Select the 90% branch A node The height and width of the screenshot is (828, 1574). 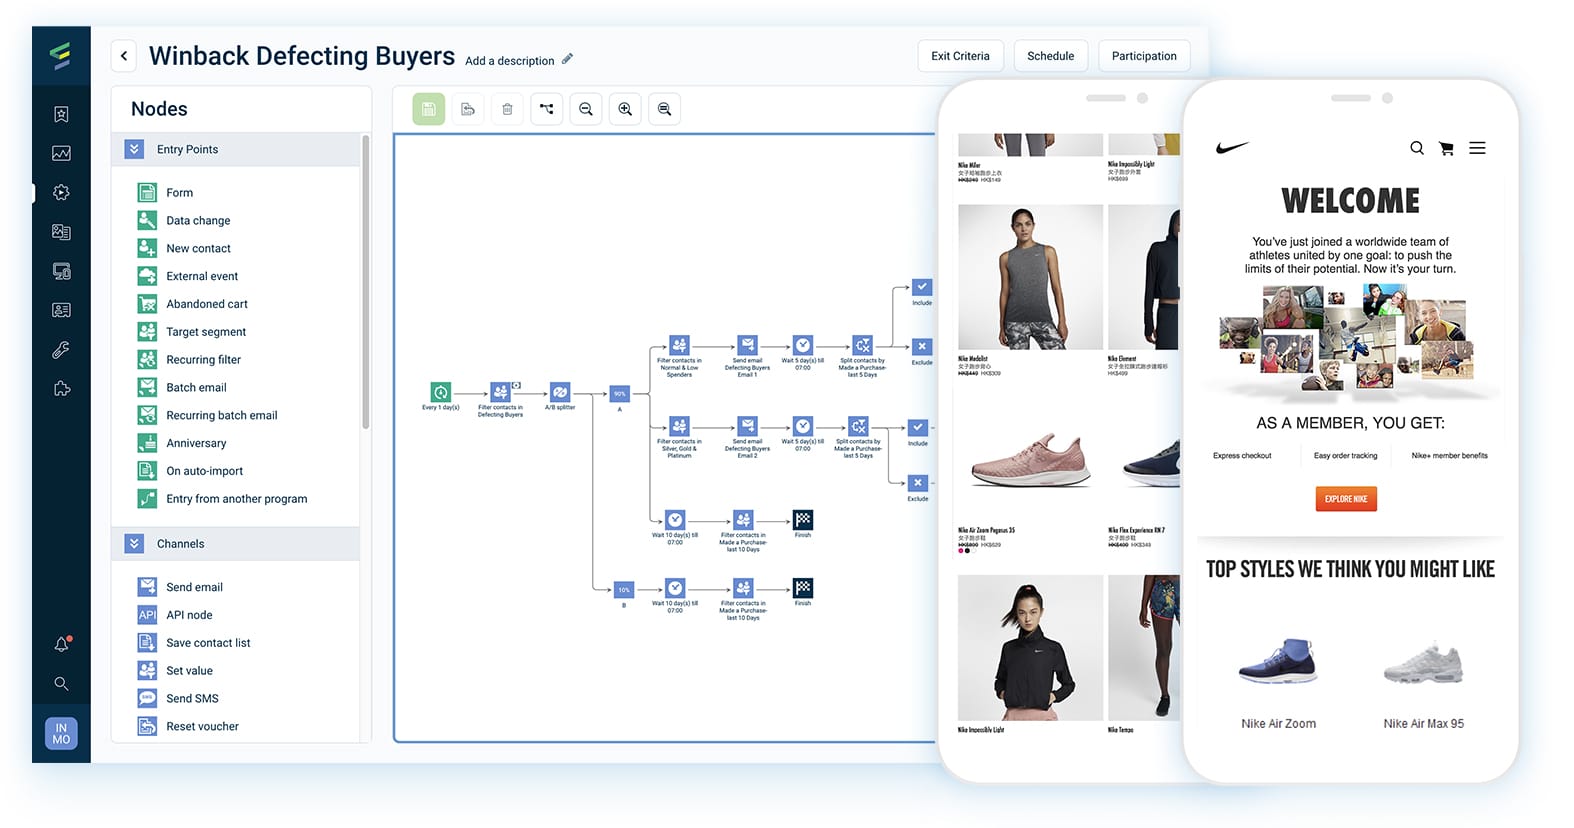[x=620, y=394]
